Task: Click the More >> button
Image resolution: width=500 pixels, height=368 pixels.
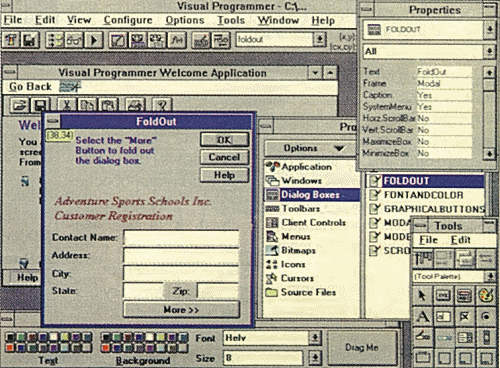Action: click(x=181, y=310)
